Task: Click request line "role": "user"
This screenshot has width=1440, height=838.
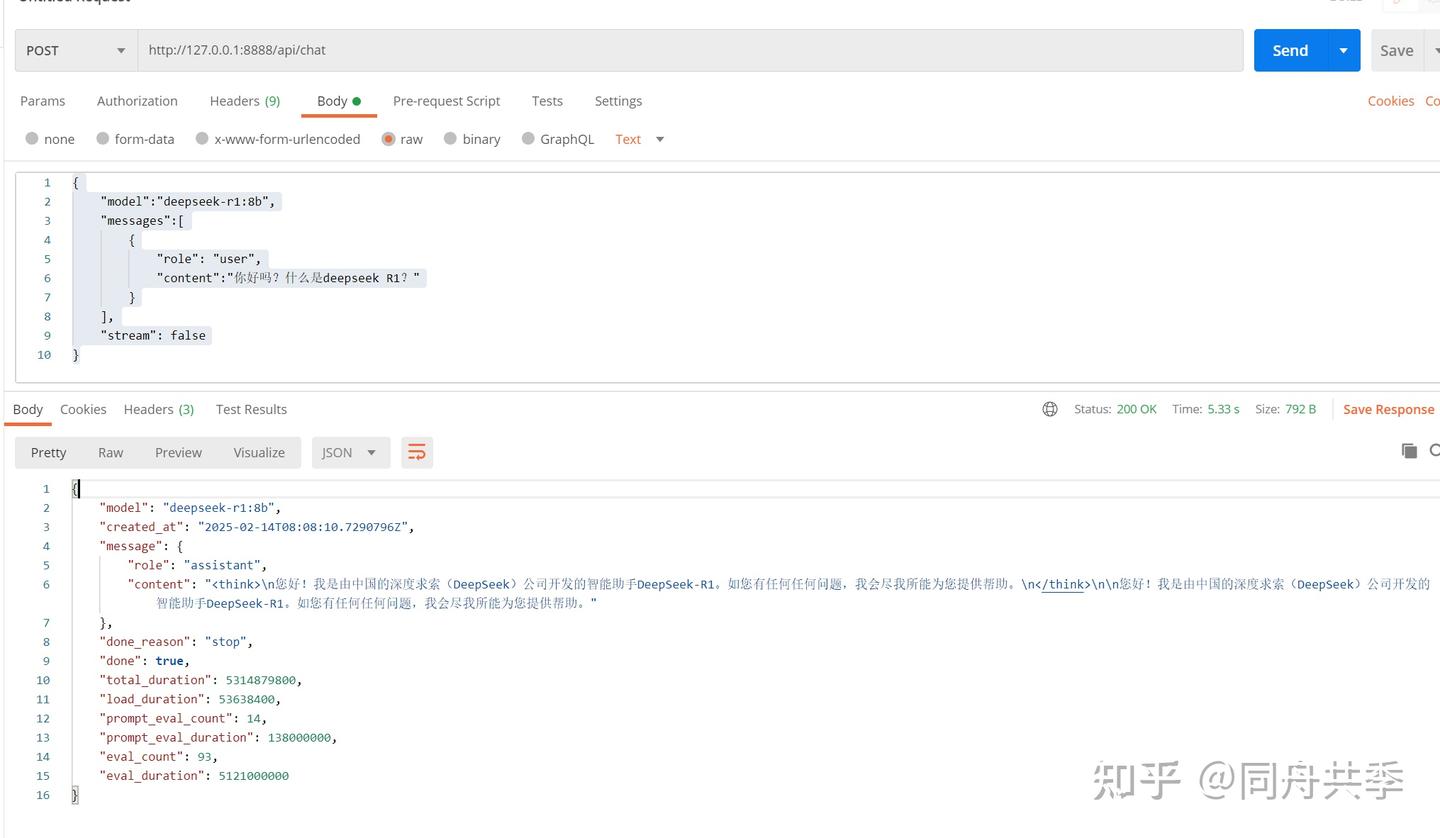Action: pos(208,258)
